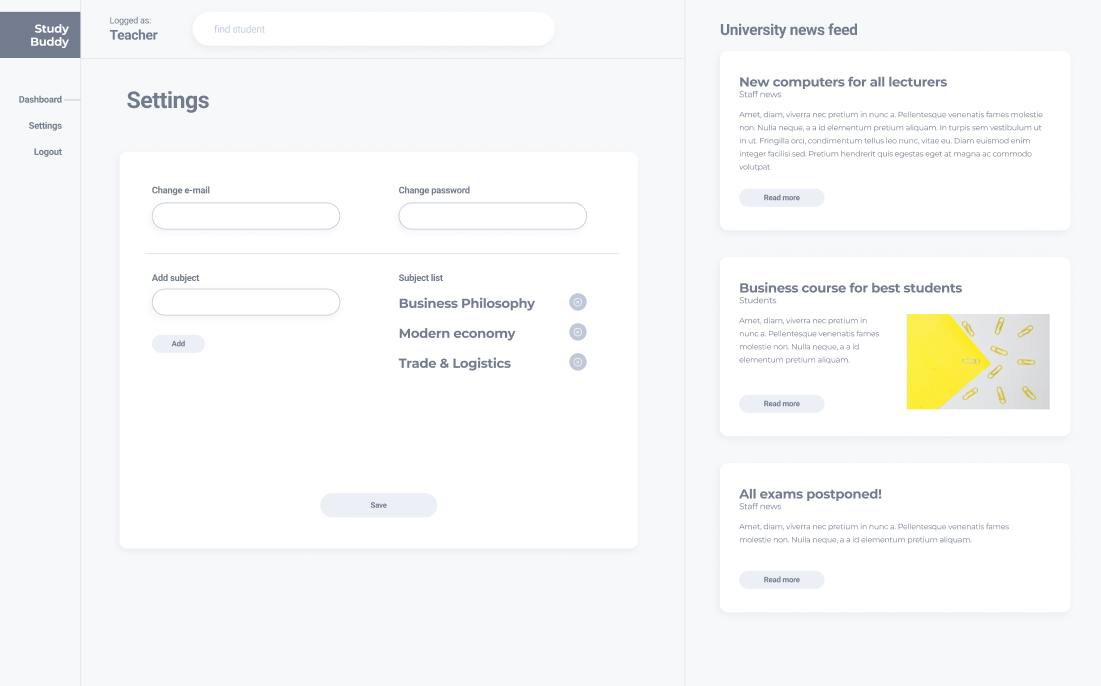Screen dimensions: 1101x686
Task: Click the Study Buddy logo
Action: (x=40, y=34)
